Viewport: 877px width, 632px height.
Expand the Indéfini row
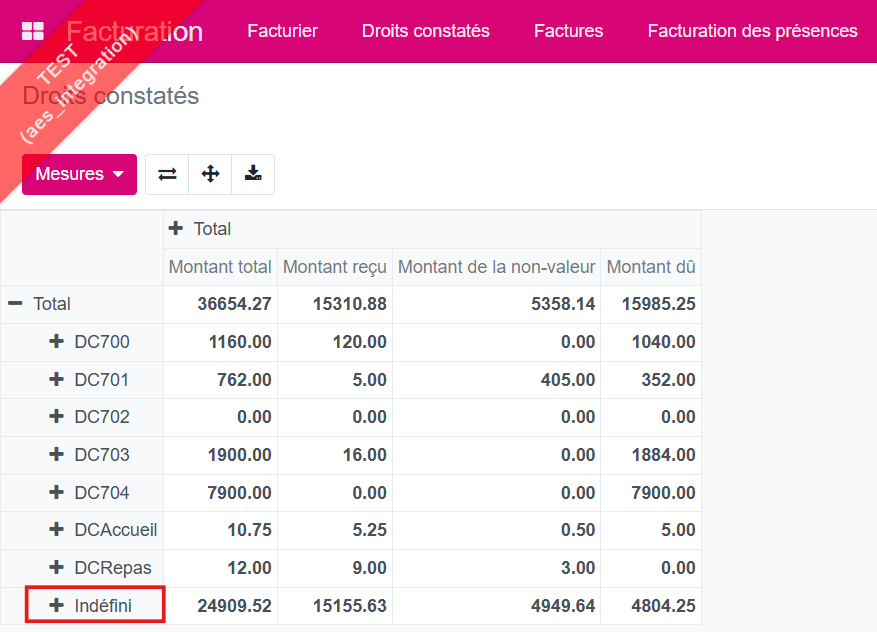93,606
